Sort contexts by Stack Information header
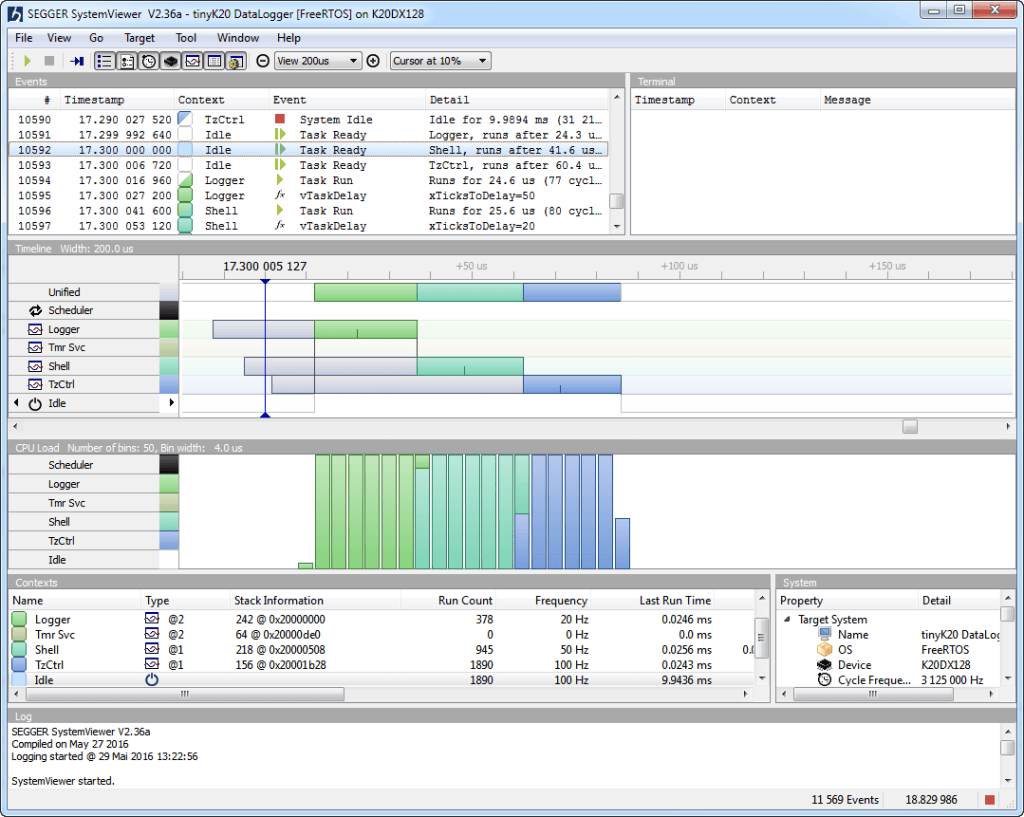 click(315, 600)
